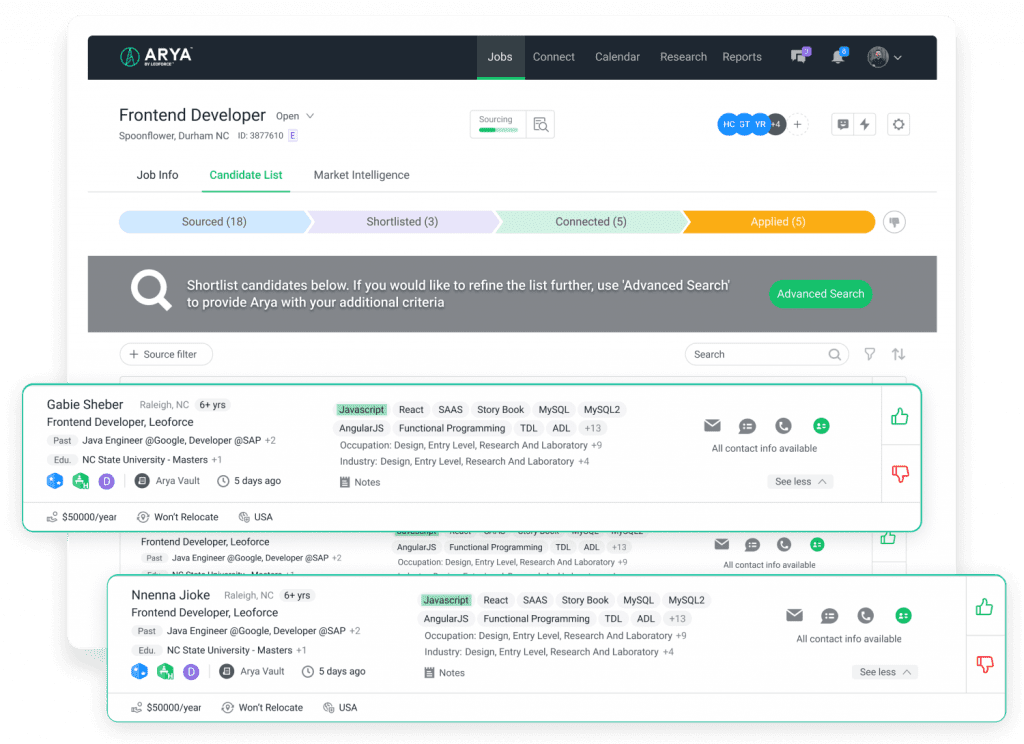
Task: Open Notes on Gabie Sheber's card
Action: point(360,482)
